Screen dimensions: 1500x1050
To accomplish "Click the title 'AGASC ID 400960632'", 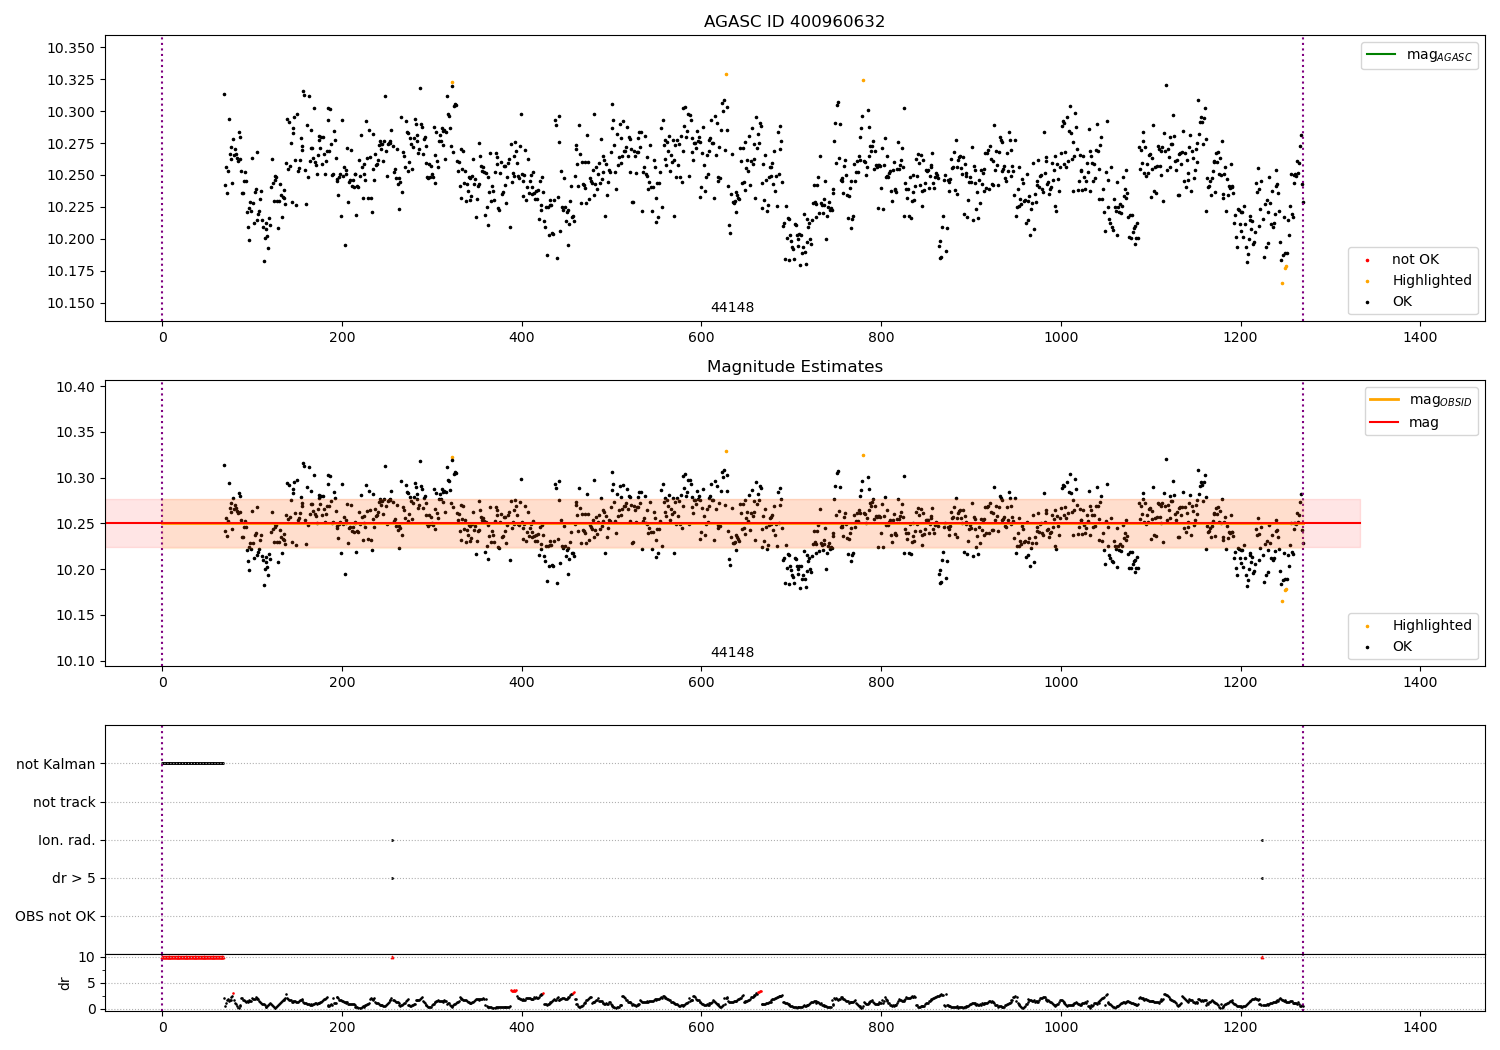I will (x=794, y=22).
